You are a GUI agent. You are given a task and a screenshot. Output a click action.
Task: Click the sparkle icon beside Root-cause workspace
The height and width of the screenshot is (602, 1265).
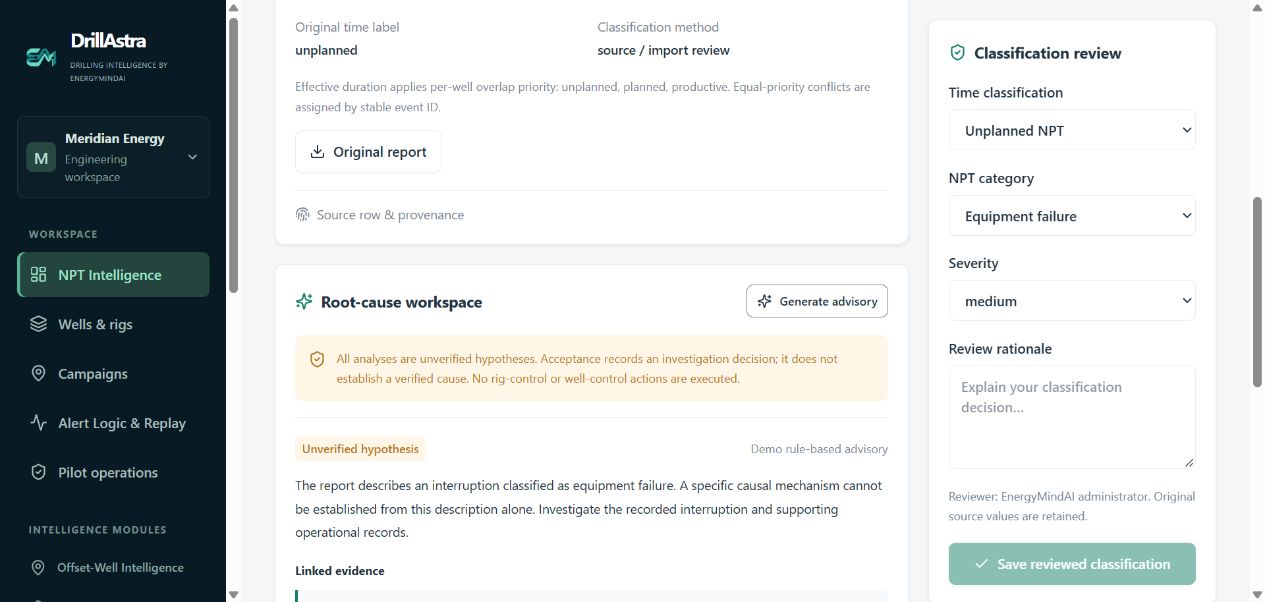[x=304, y=302]
